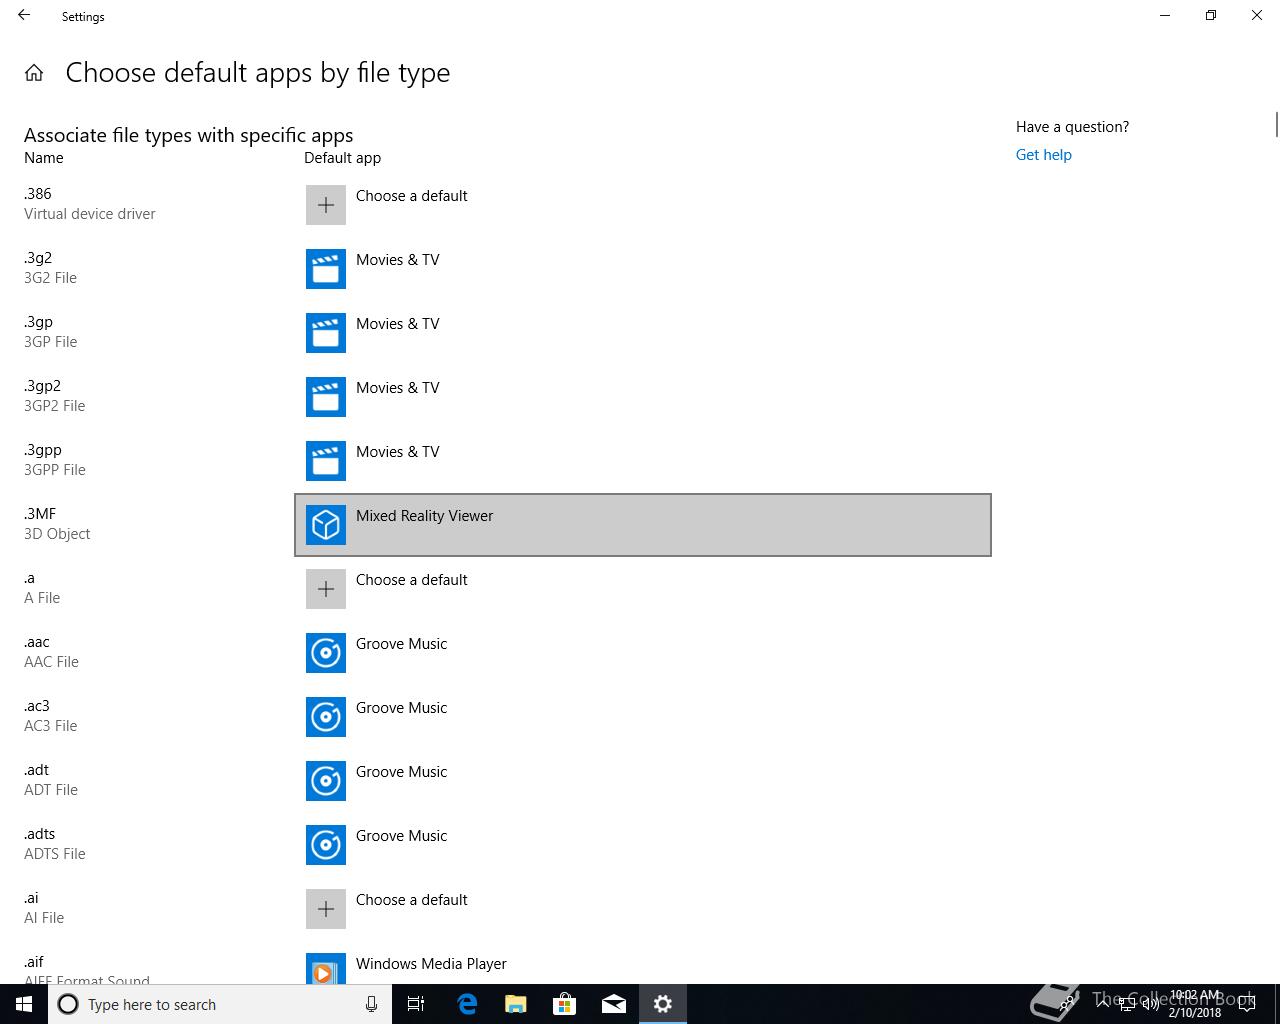The image size is (1280, 1024).
Task: Click the plus icon for .a file type
Action: tap(326, 589)
